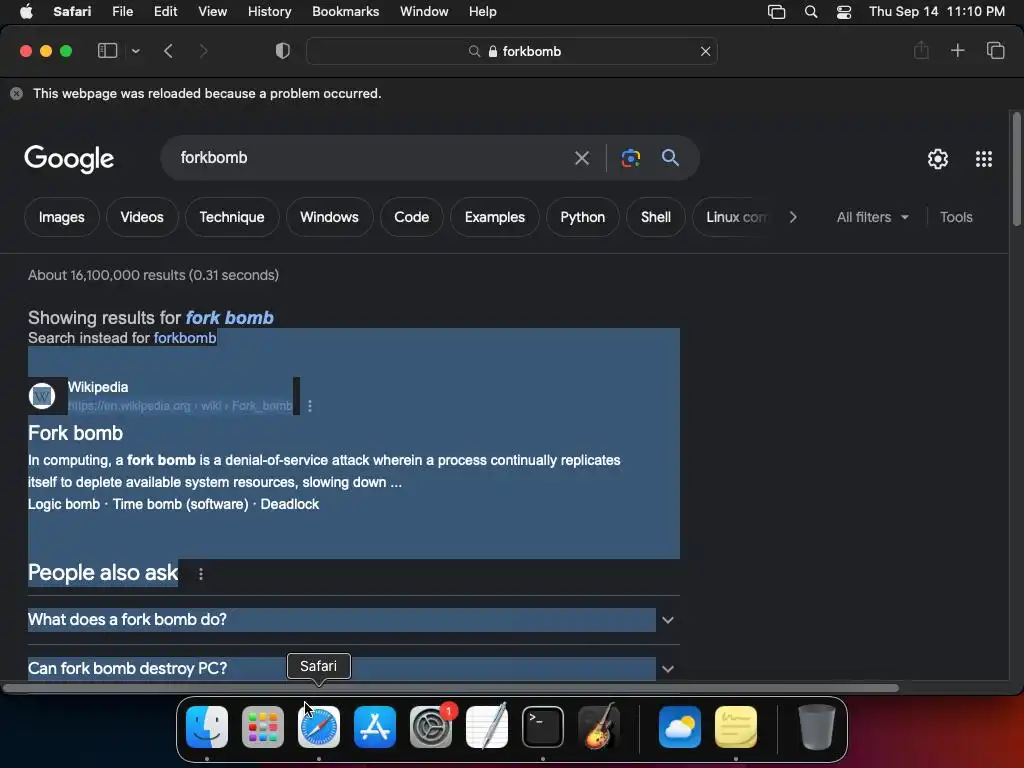
Task: Open the privacy report shield icon
Action: coord(283,51)
